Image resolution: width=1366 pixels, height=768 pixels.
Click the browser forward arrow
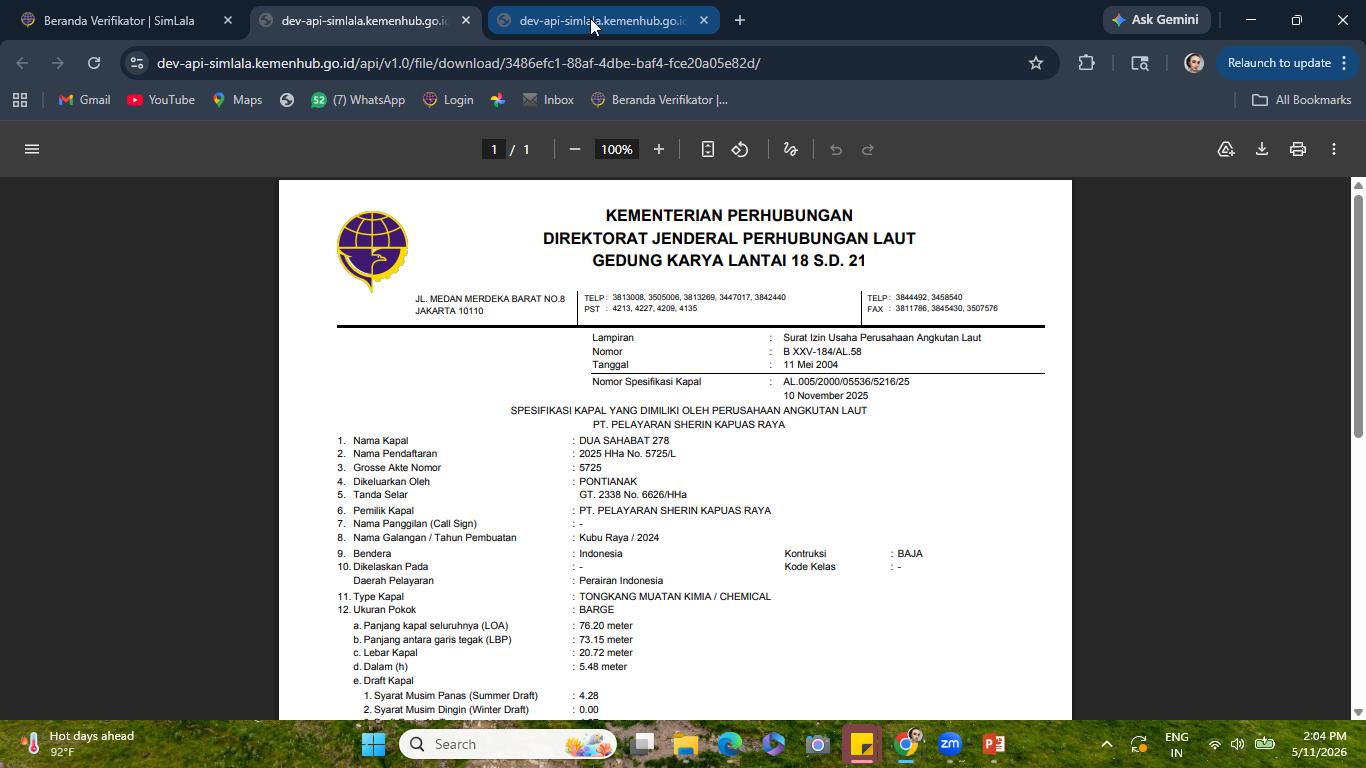(x=58, y=63)
